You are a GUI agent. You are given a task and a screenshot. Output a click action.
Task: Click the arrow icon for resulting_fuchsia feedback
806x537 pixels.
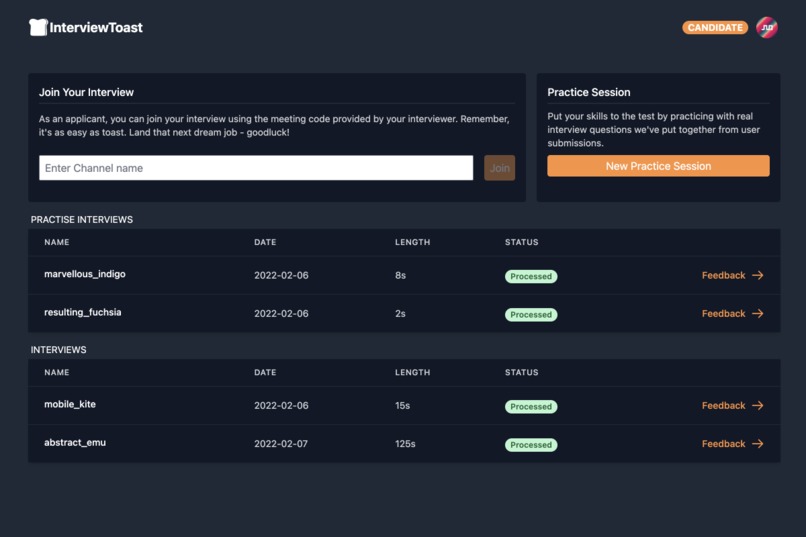click(758, 314)
